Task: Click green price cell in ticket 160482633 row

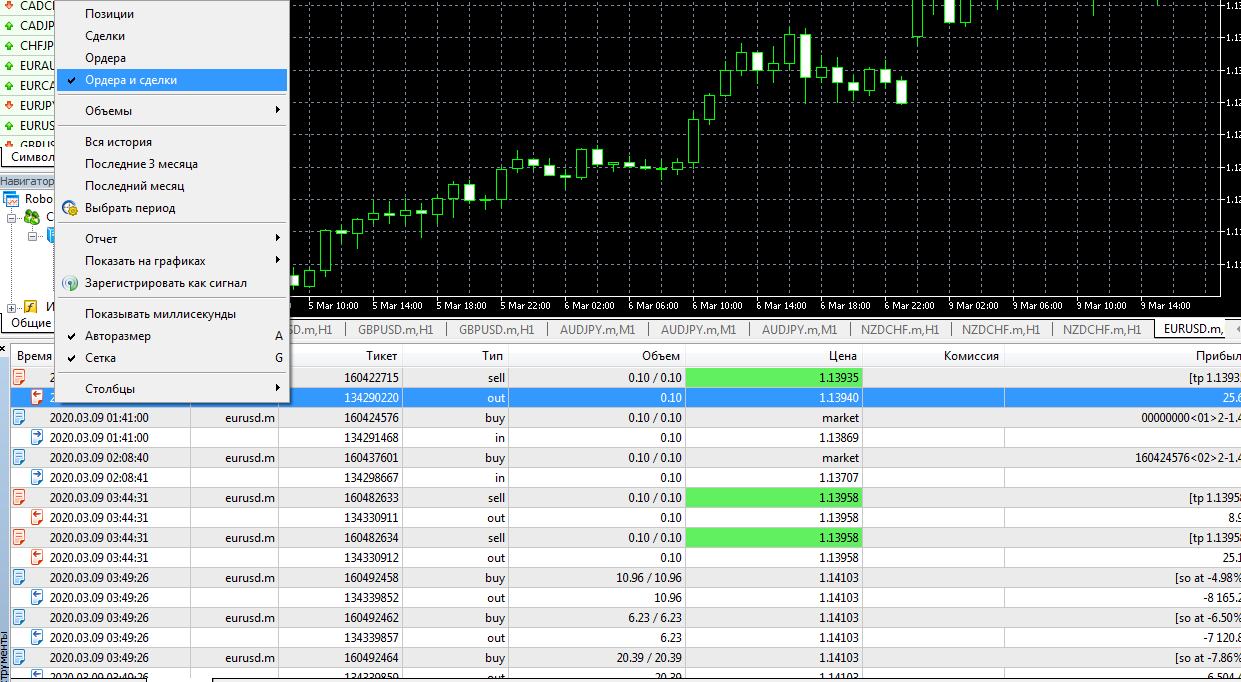Action: click(774, 497)
